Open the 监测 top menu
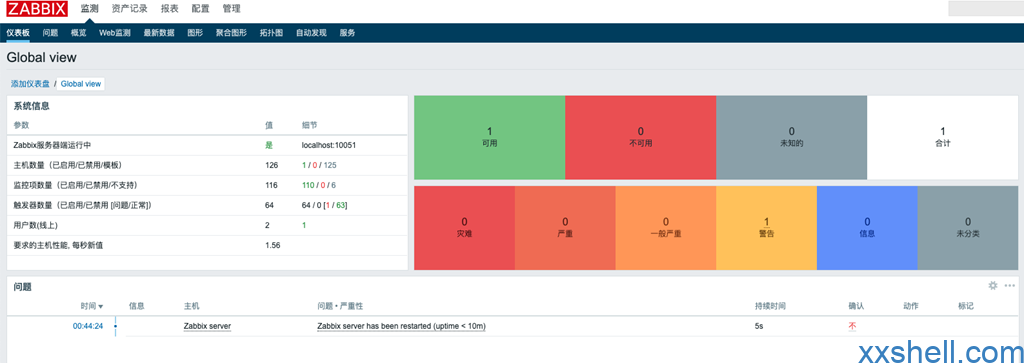1024x363 pixels. coord(89,9)
